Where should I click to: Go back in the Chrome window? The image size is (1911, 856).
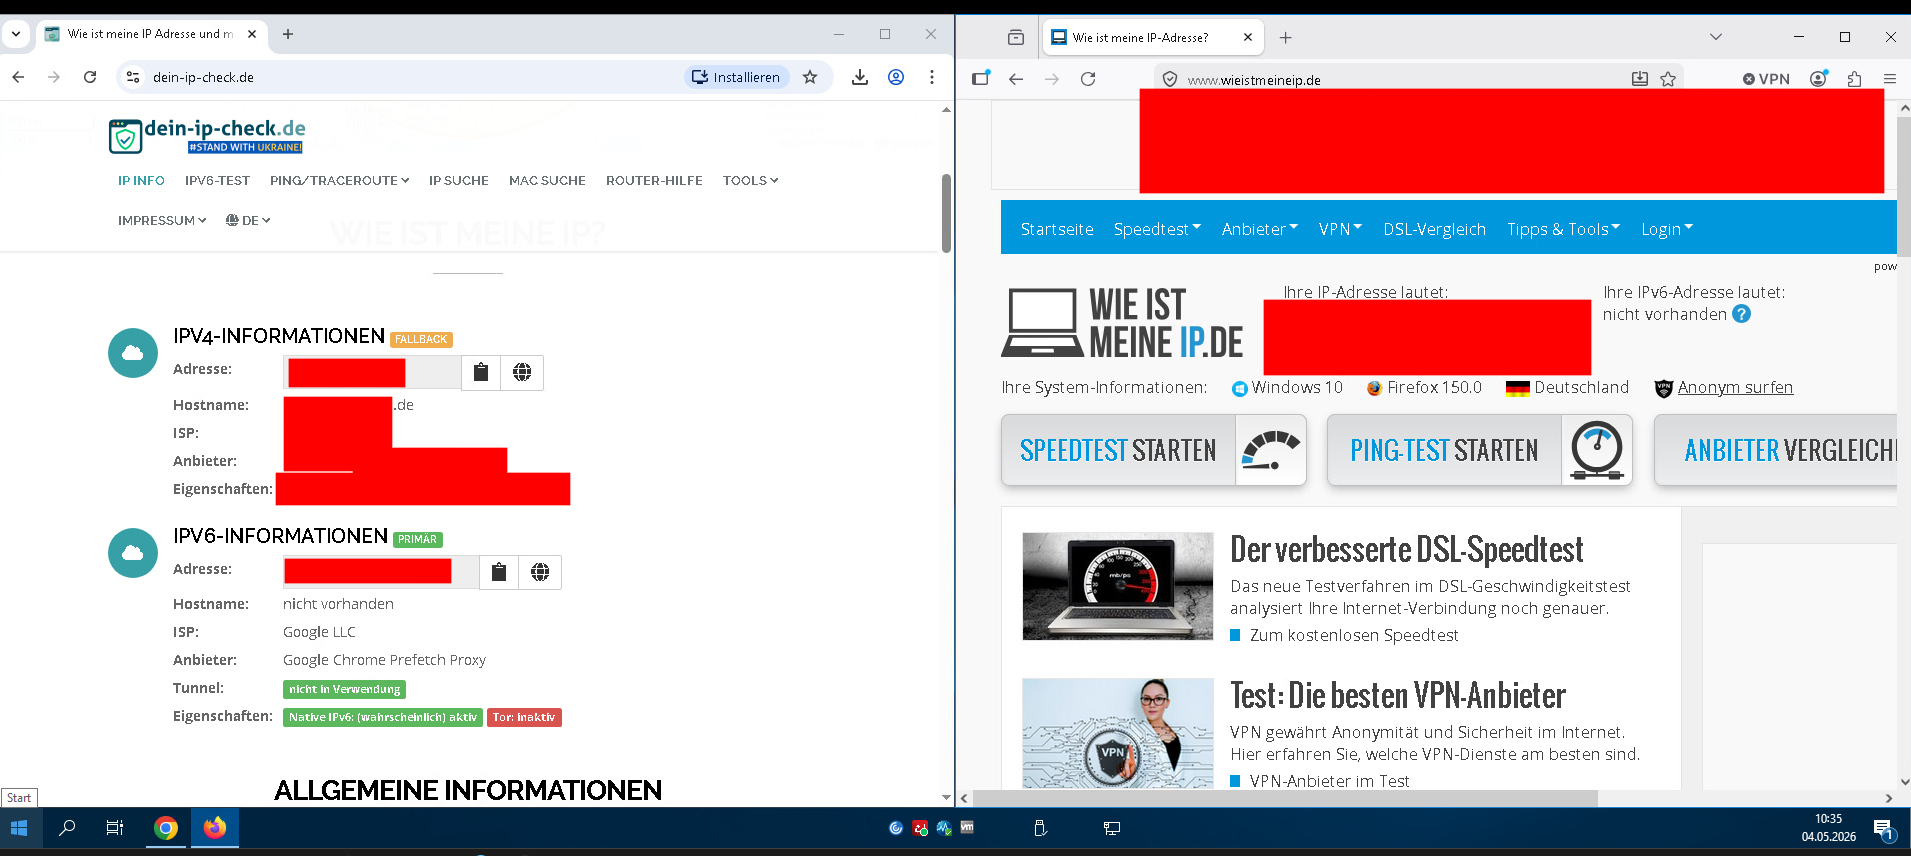pyautogui.click(x=18, y=77)
